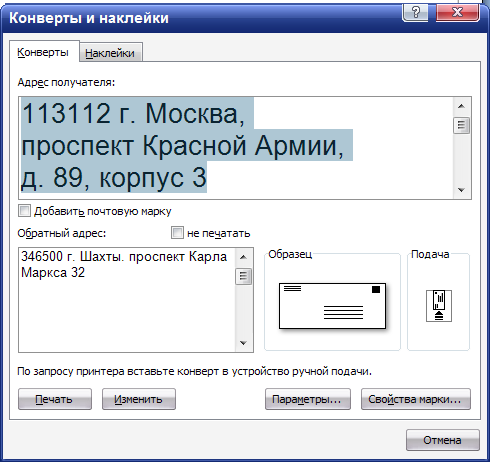This screenshot has height=462, width=490.
Task: Open Свойства марки... button
Action: 416,399
